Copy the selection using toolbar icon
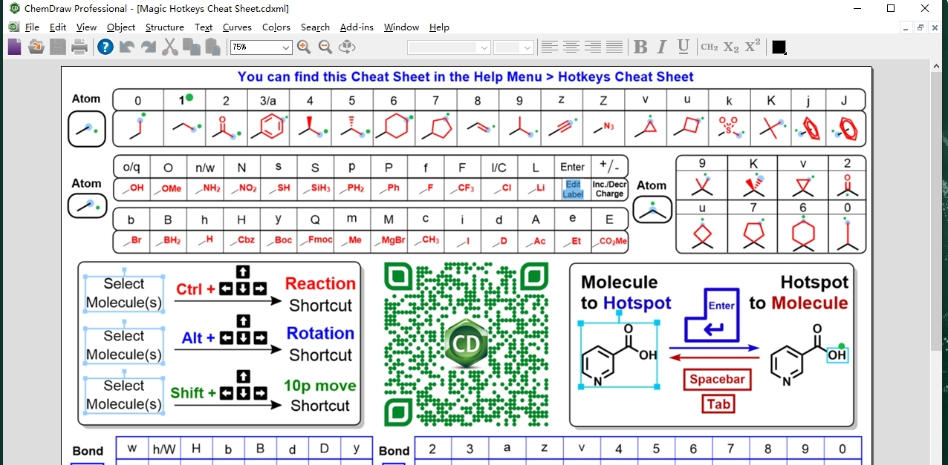Image resolution: width=948 pixels, height=465 pixels. 192,47
